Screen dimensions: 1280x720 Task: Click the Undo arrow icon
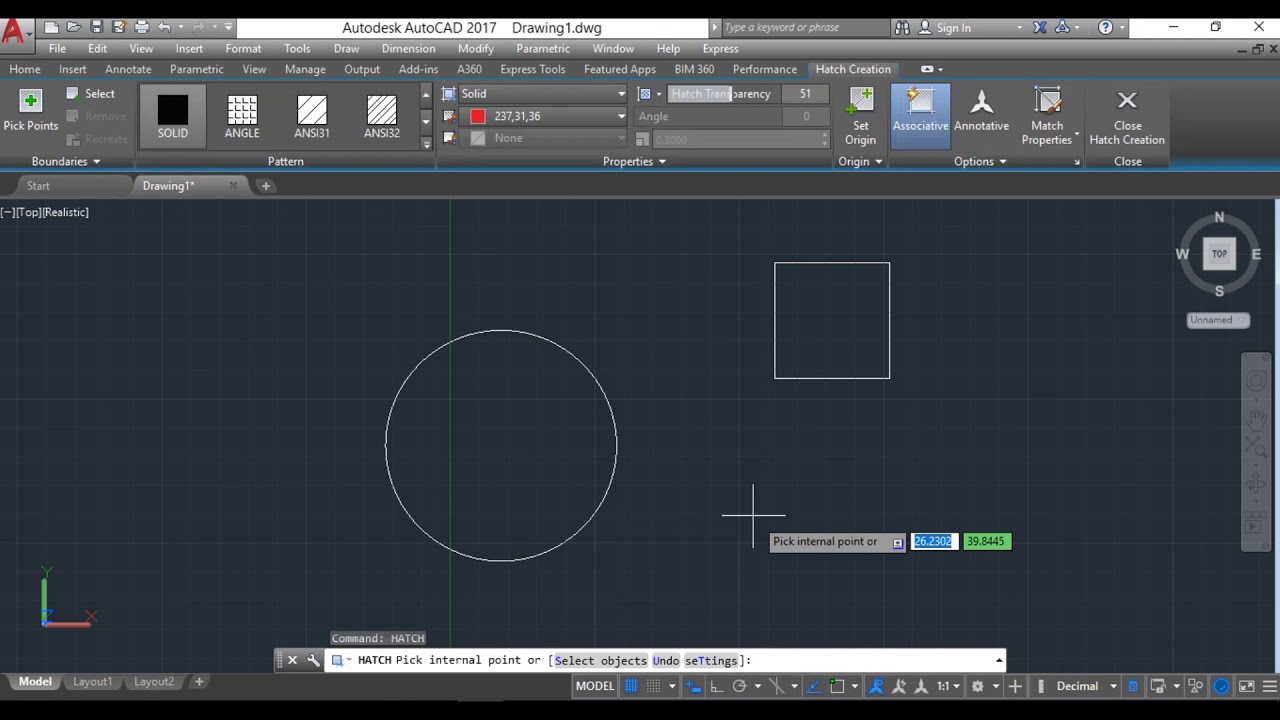coord(165,27)
